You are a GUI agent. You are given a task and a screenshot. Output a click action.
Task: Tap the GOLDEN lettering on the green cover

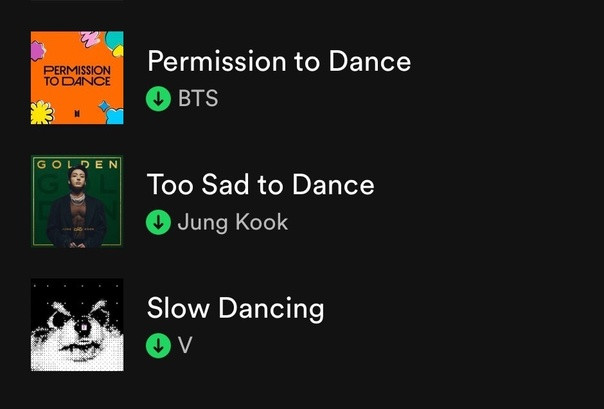coord(77,165)
